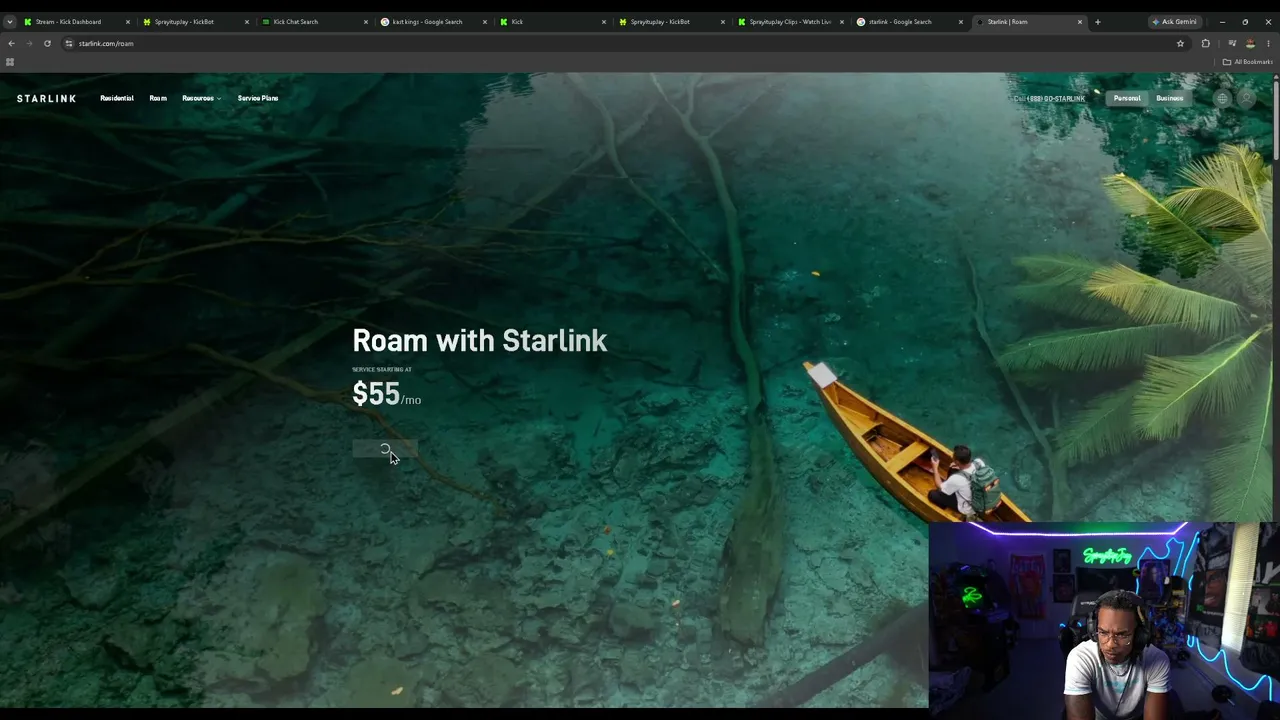Open the account profile icon on Starlink

1246,98
